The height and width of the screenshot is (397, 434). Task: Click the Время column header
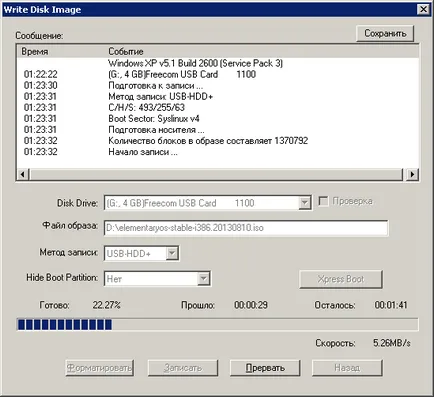(x=35, y=52)
